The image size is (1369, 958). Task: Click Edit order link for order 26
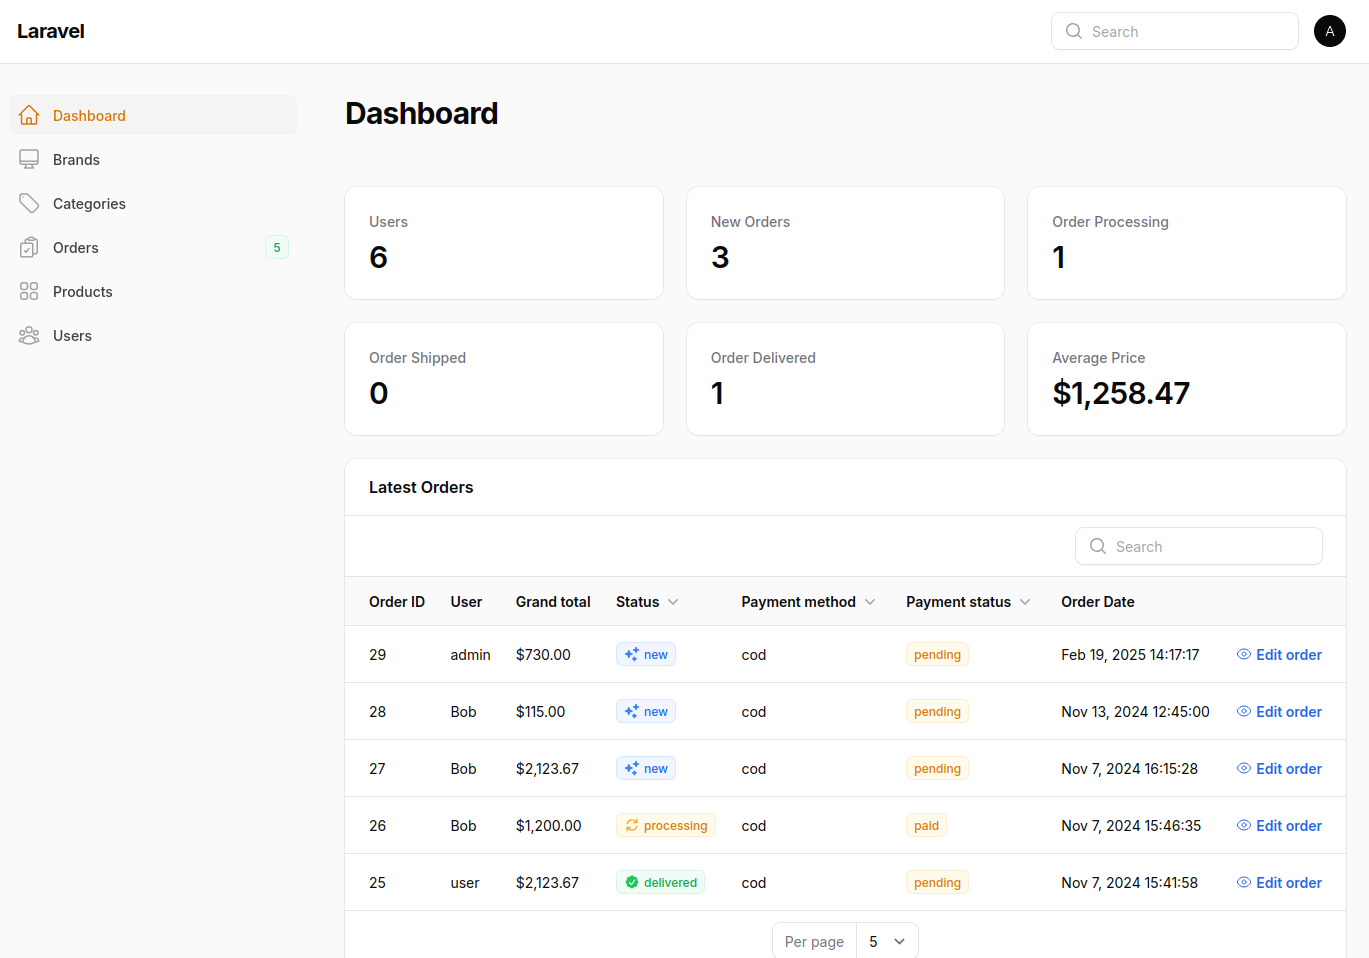point(1288,825)
